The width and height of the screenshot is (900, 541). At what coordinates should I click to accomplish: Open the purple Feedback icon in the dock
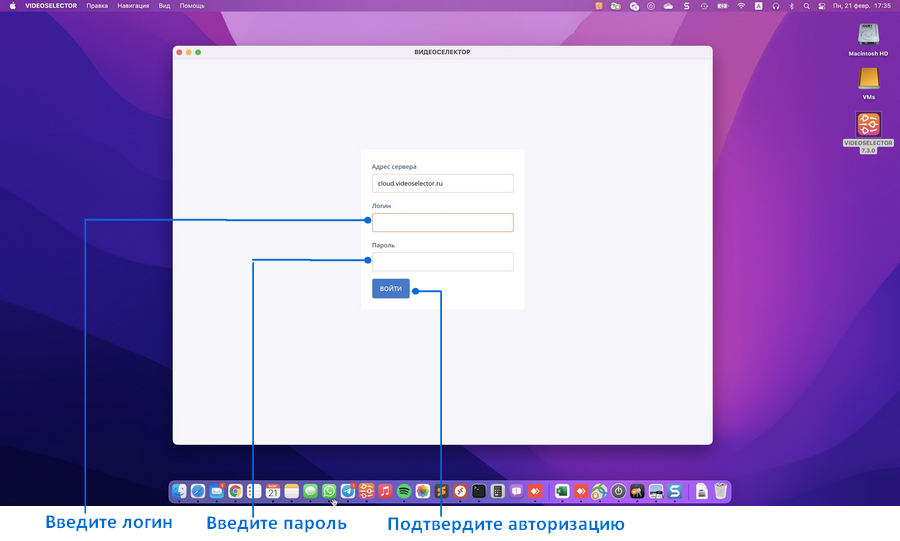pos(517,491)
